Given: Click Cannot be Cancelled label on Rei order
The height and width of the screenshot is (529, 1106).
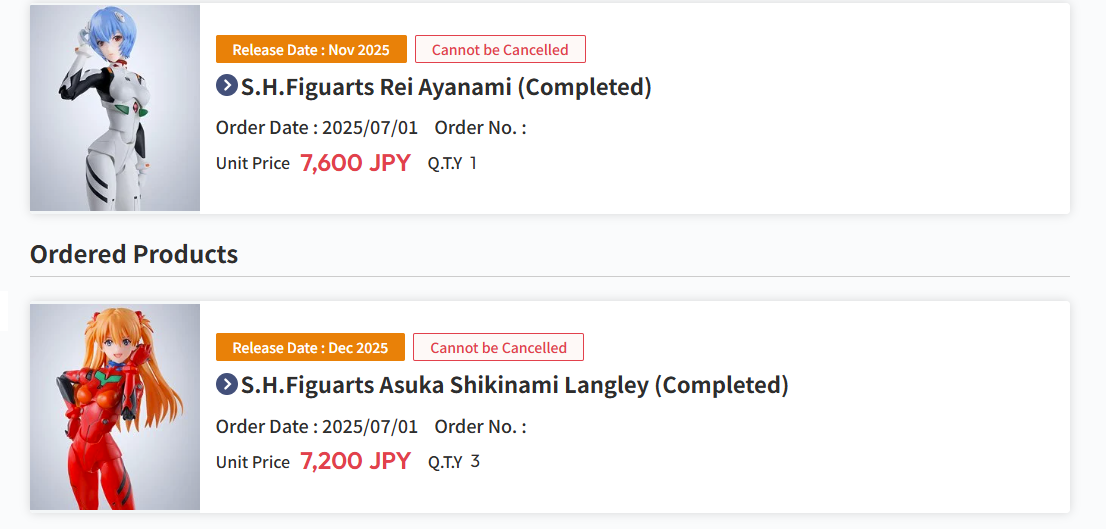Looking at the screenshot, I should (500, 49).
